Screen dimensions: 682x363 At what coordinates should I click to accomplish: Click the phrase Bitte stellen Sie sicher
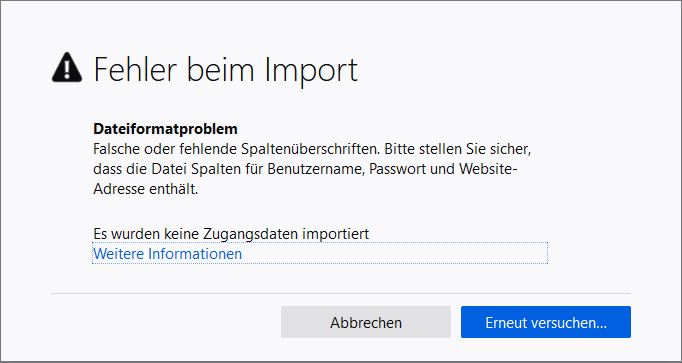pyautogui.click(x=458, y=149)
